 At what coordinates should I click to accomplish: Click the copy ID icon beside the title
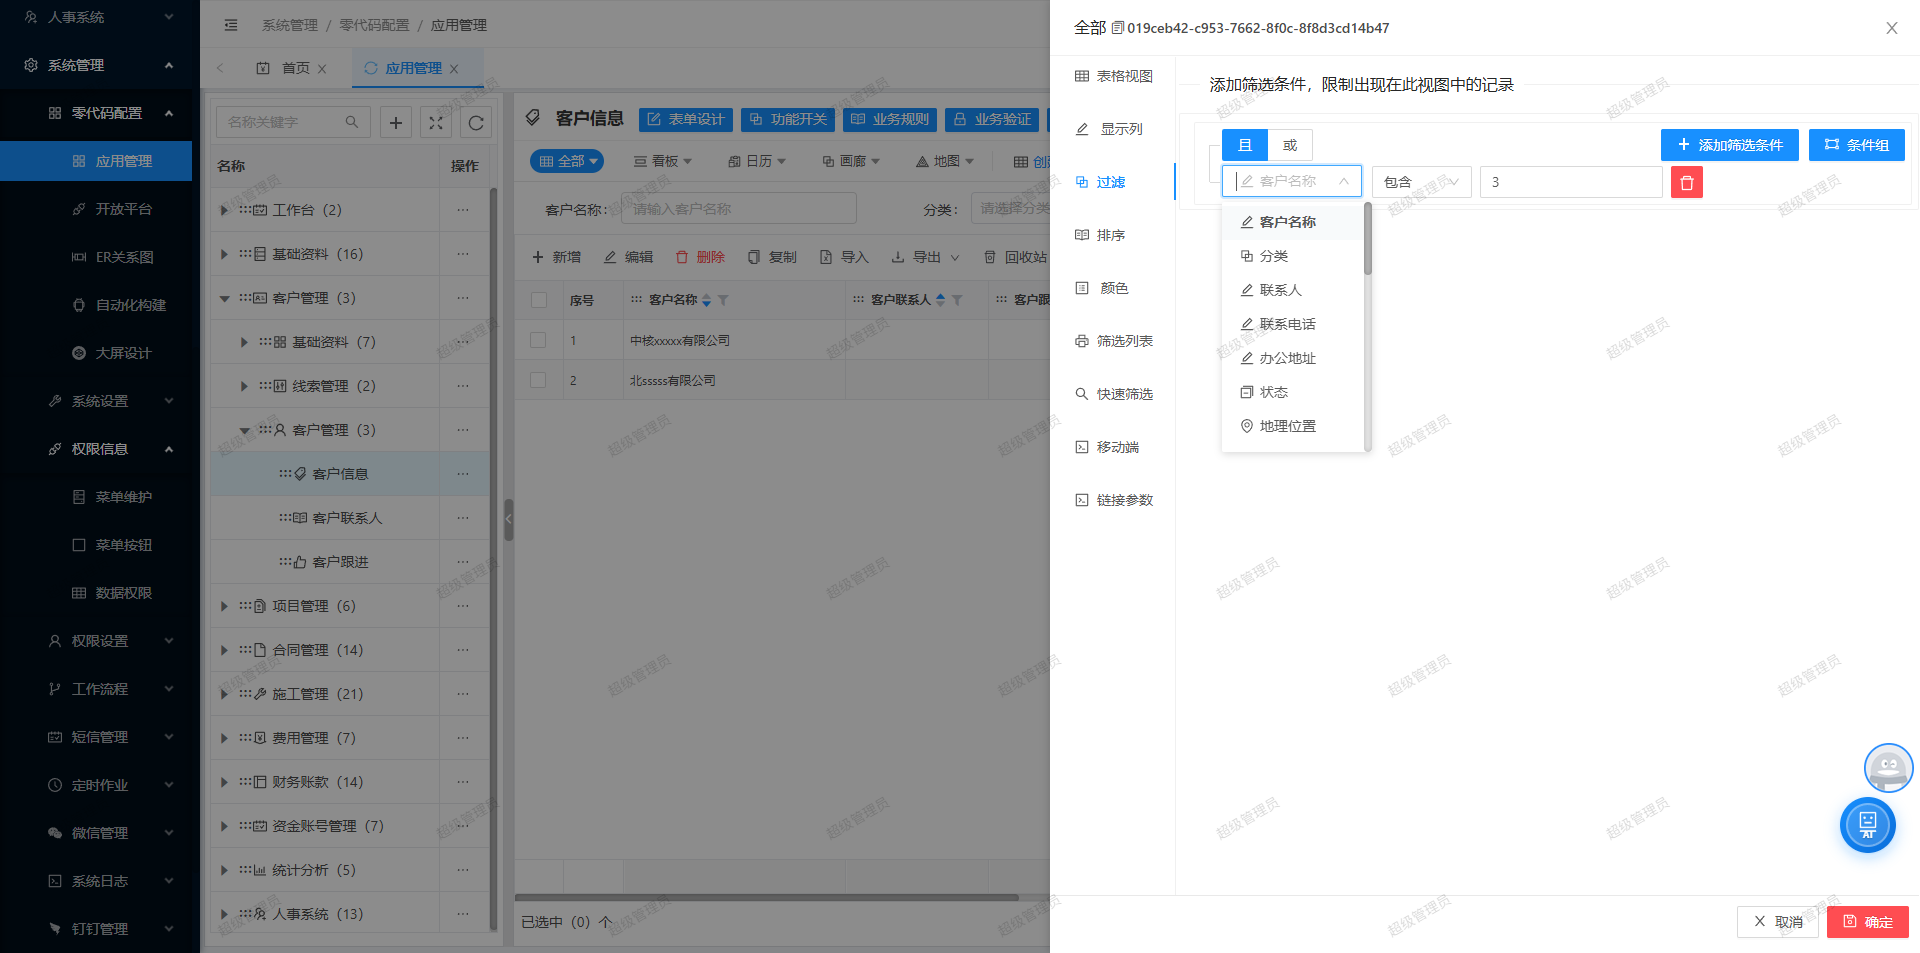[1118, 28]
